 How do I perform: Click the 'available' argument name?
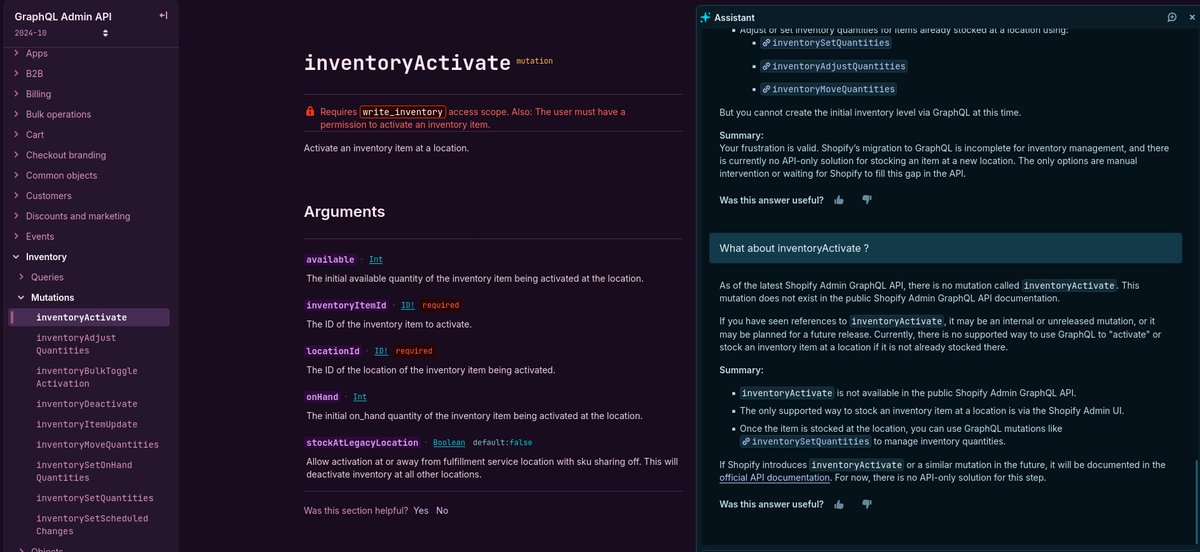(x=330, y=259)
